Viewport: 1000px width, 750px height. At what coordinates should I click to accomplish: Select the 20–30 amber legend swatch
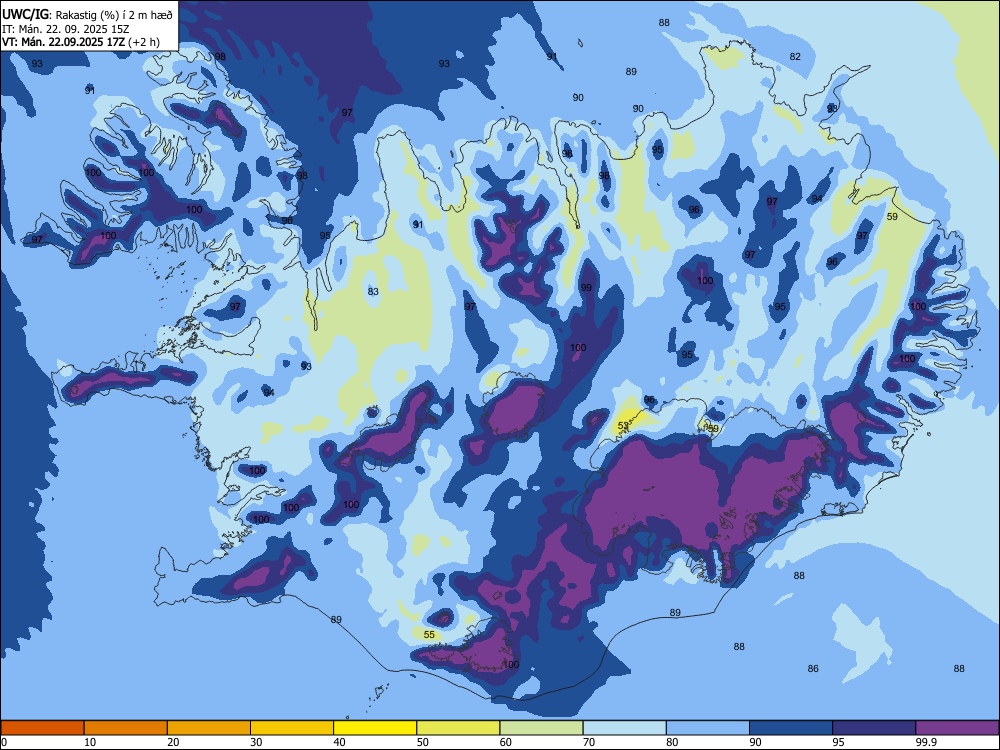pos(209,728)
